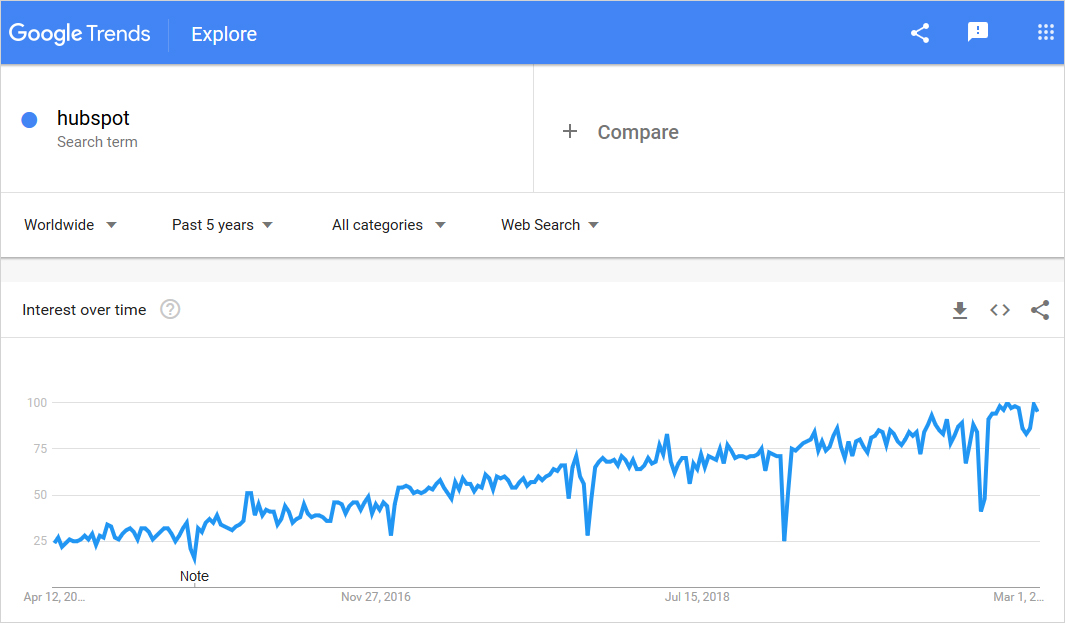Screen dimensions: 1065x623
Task: Go to the Explore page
Action: point(224,34)
